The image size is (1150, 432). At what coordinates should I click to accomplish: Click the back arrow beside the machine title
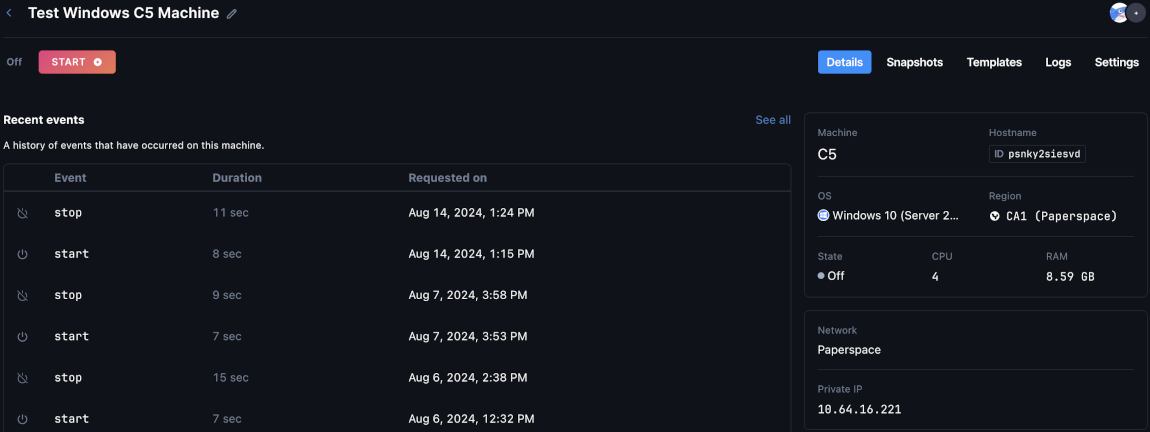point(9,13)
